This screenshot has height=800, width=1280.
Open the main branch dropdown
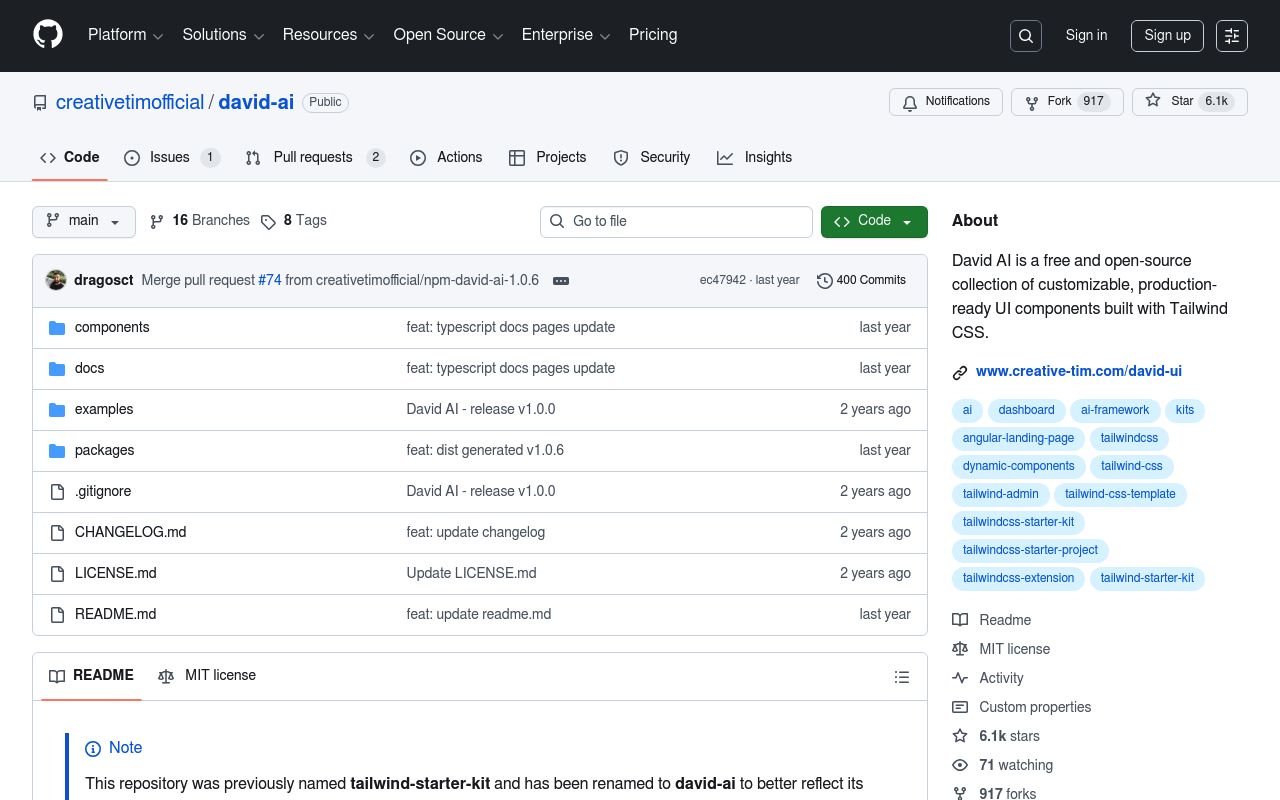pyautogui.click(x=84, y=221)
